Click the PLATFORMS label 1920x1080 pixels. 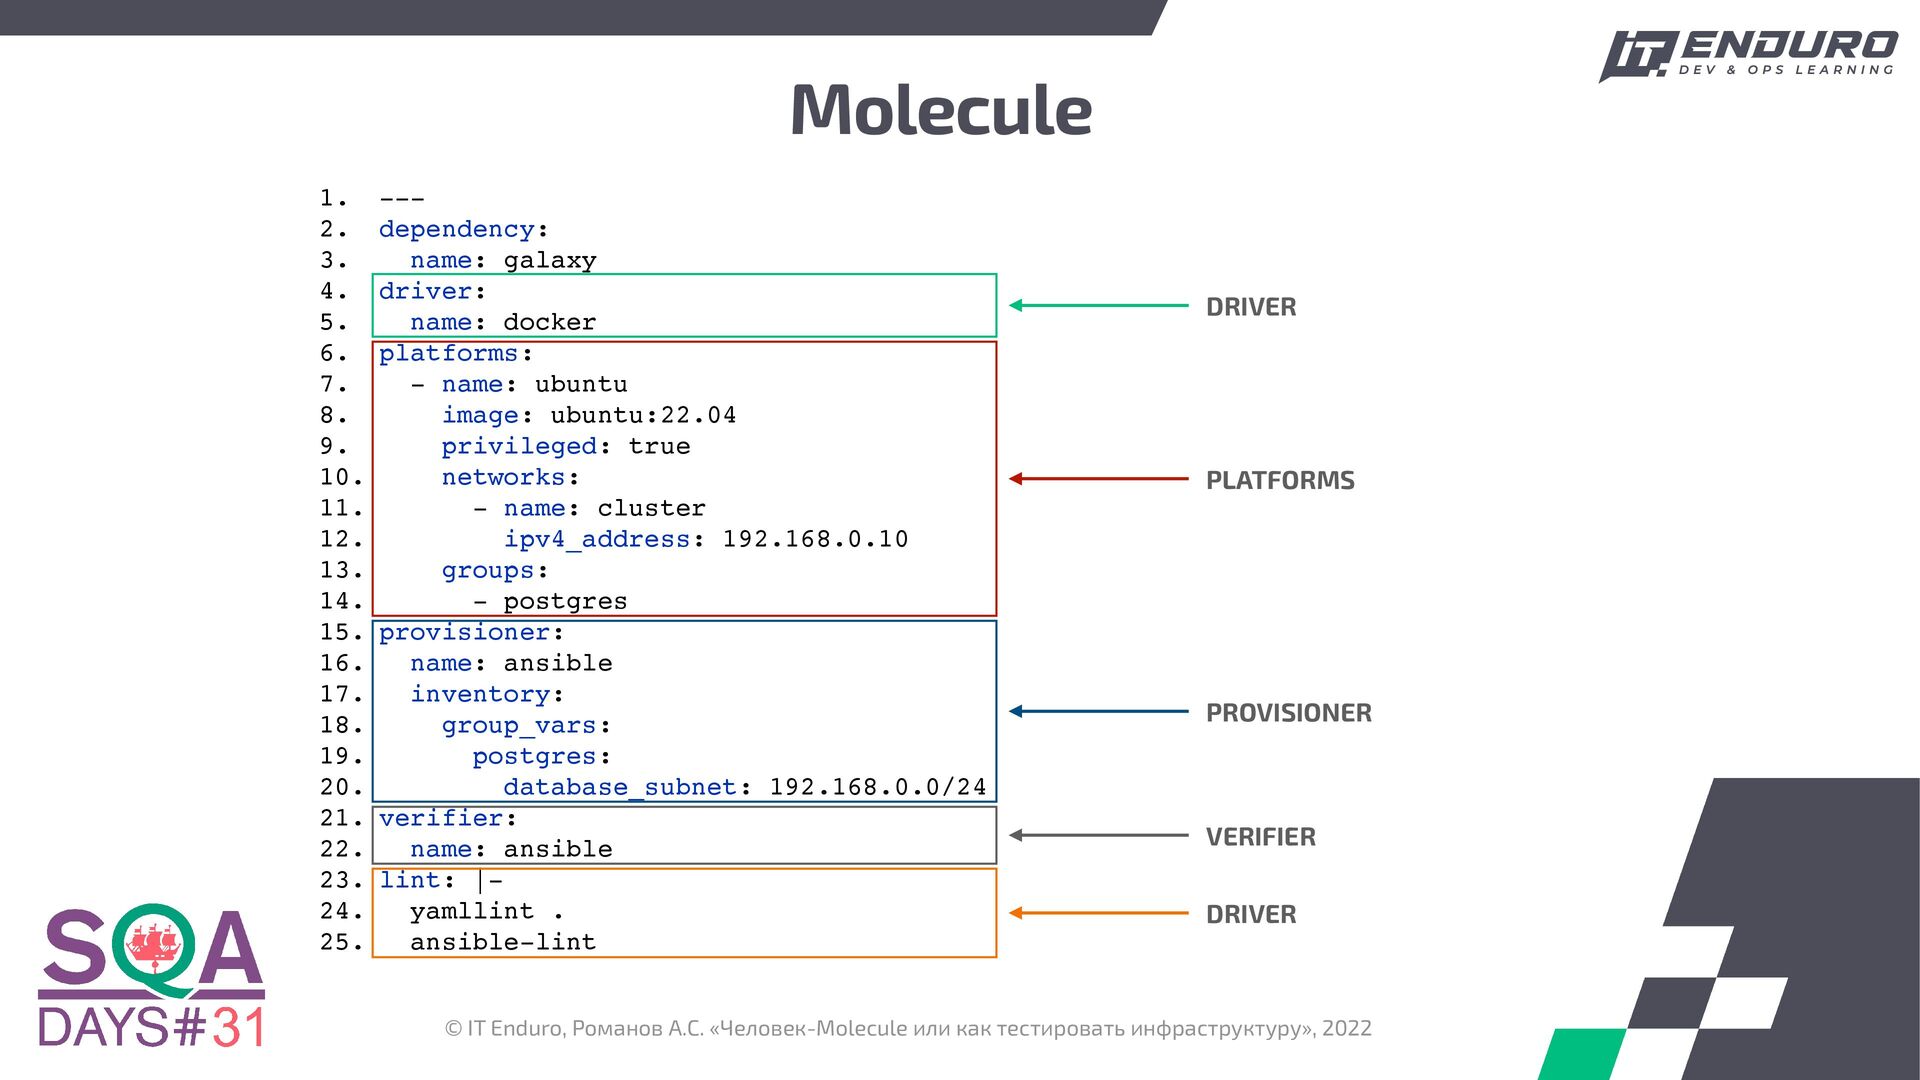(1280, 480)
